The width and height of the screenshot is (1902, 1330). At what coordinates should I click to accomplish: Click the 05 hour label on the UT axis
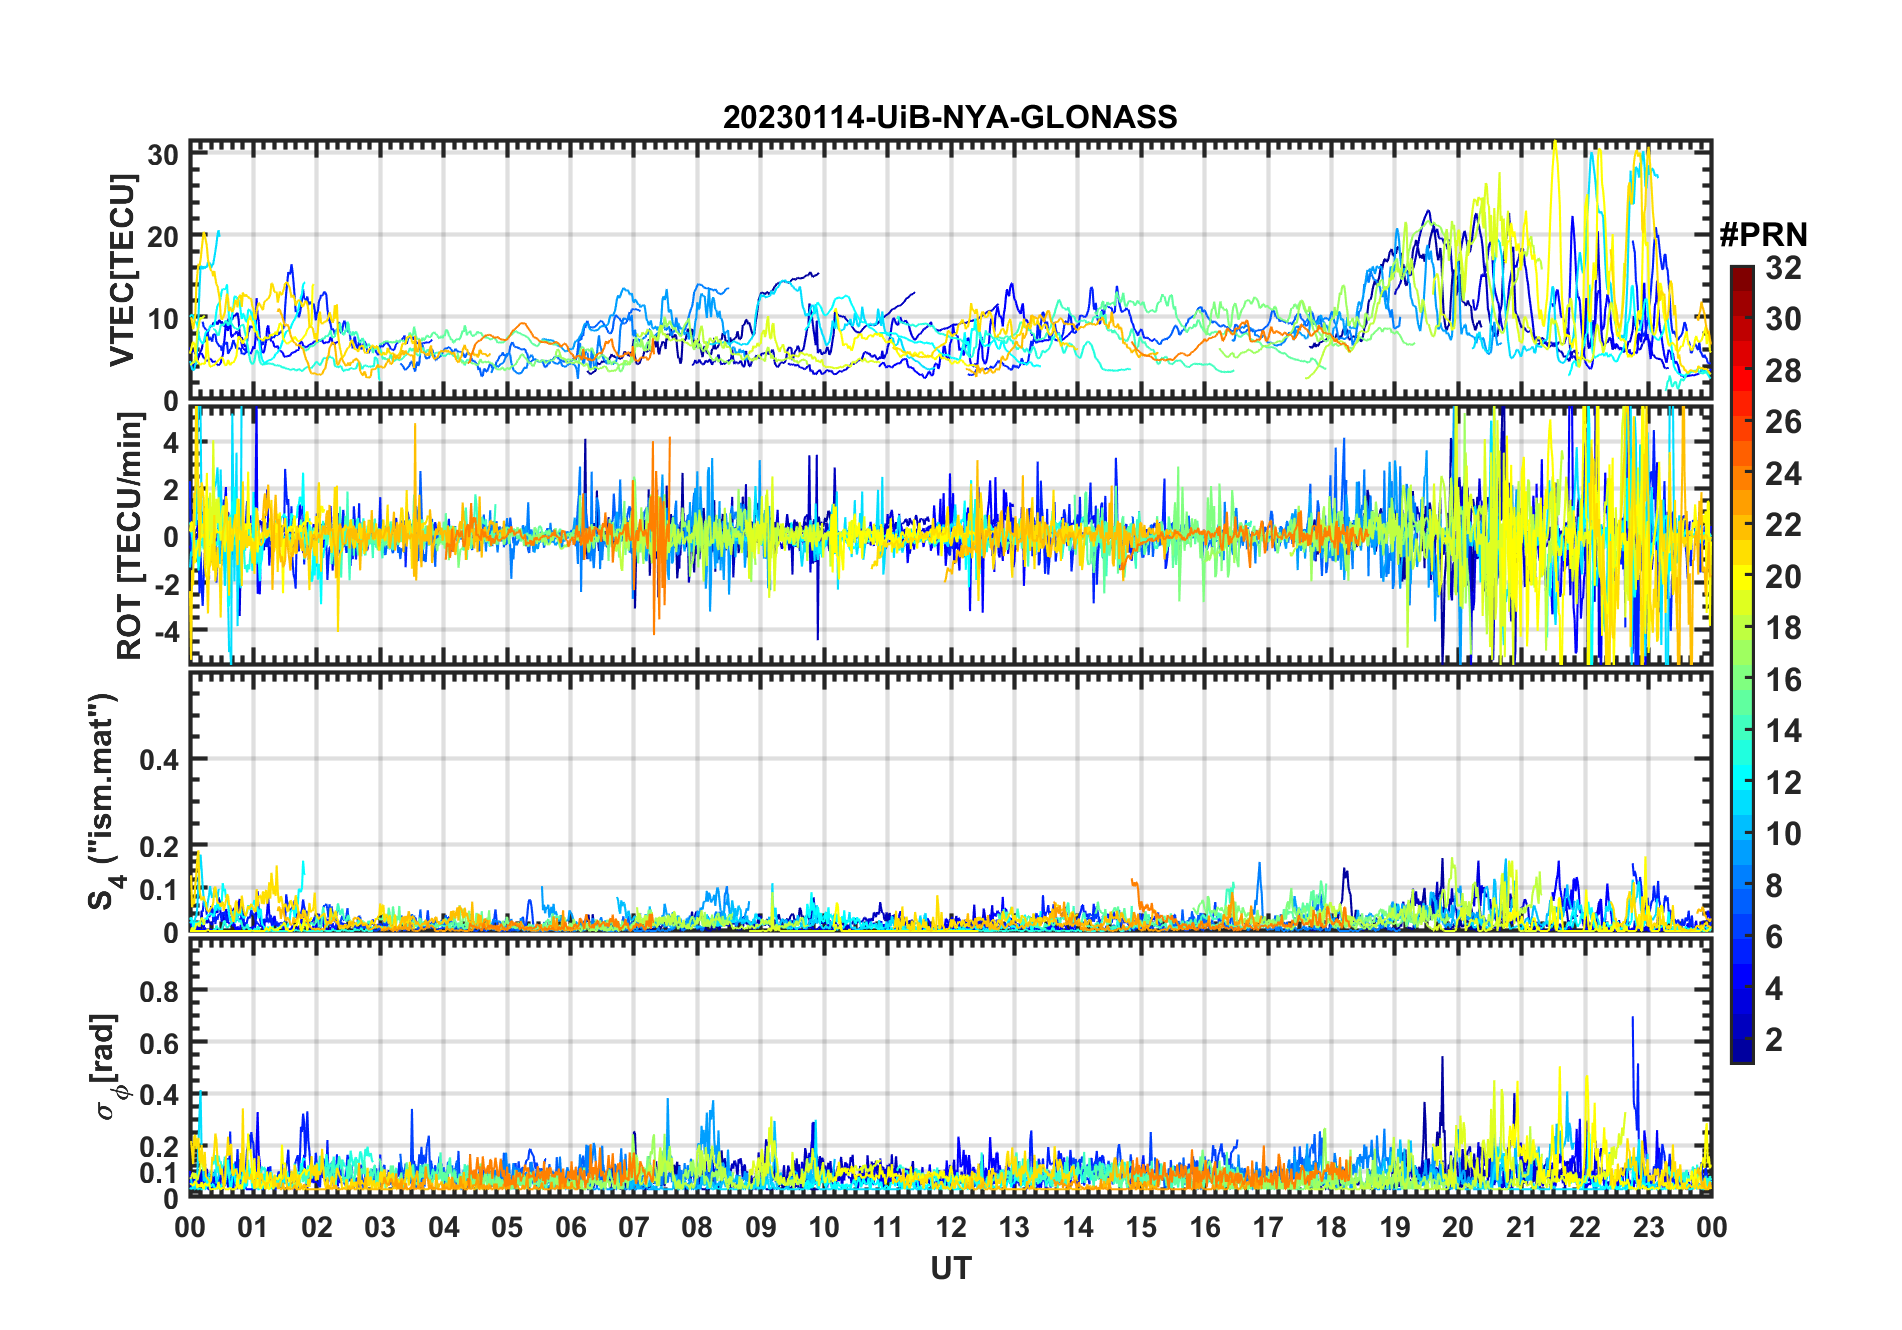coord(507,1227)
